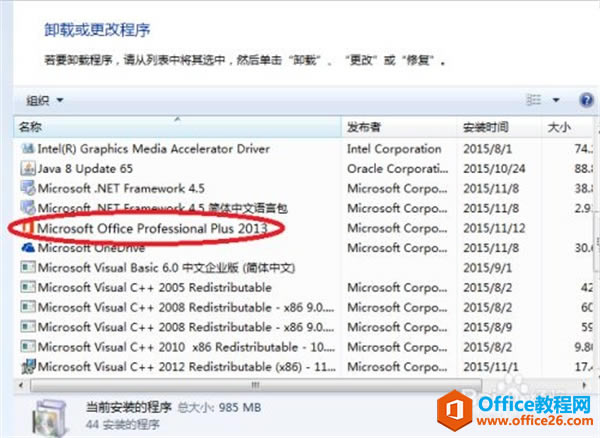Viewport: 600px width, 438px height.
Task: Click Oracle Corporation publisher cell
Action: pyautogui.click(x=398, y=169)
